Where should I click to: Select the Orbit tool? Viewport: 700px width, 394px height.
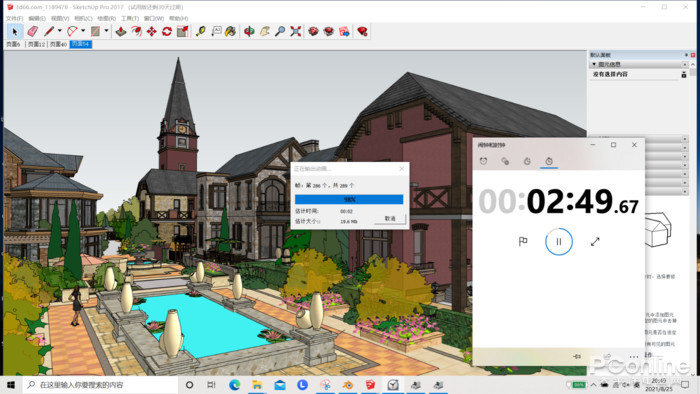click(249, 31)
